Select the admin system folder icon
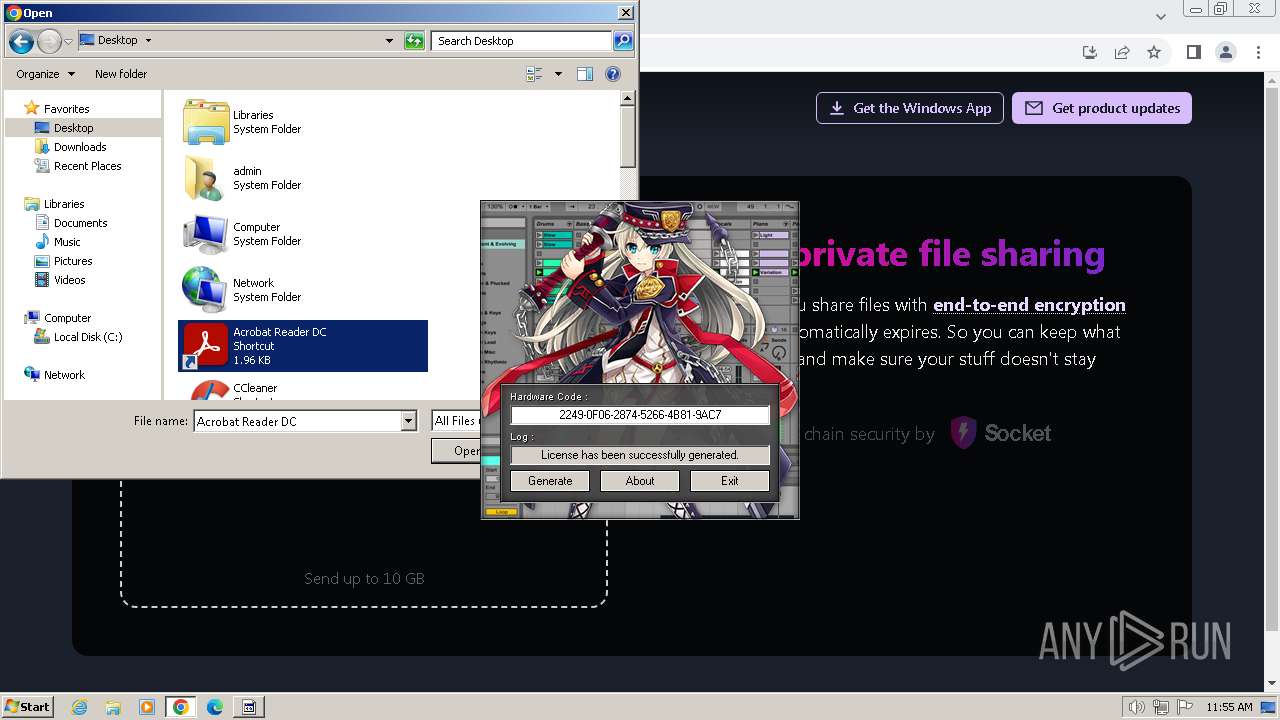 (206, 178)
